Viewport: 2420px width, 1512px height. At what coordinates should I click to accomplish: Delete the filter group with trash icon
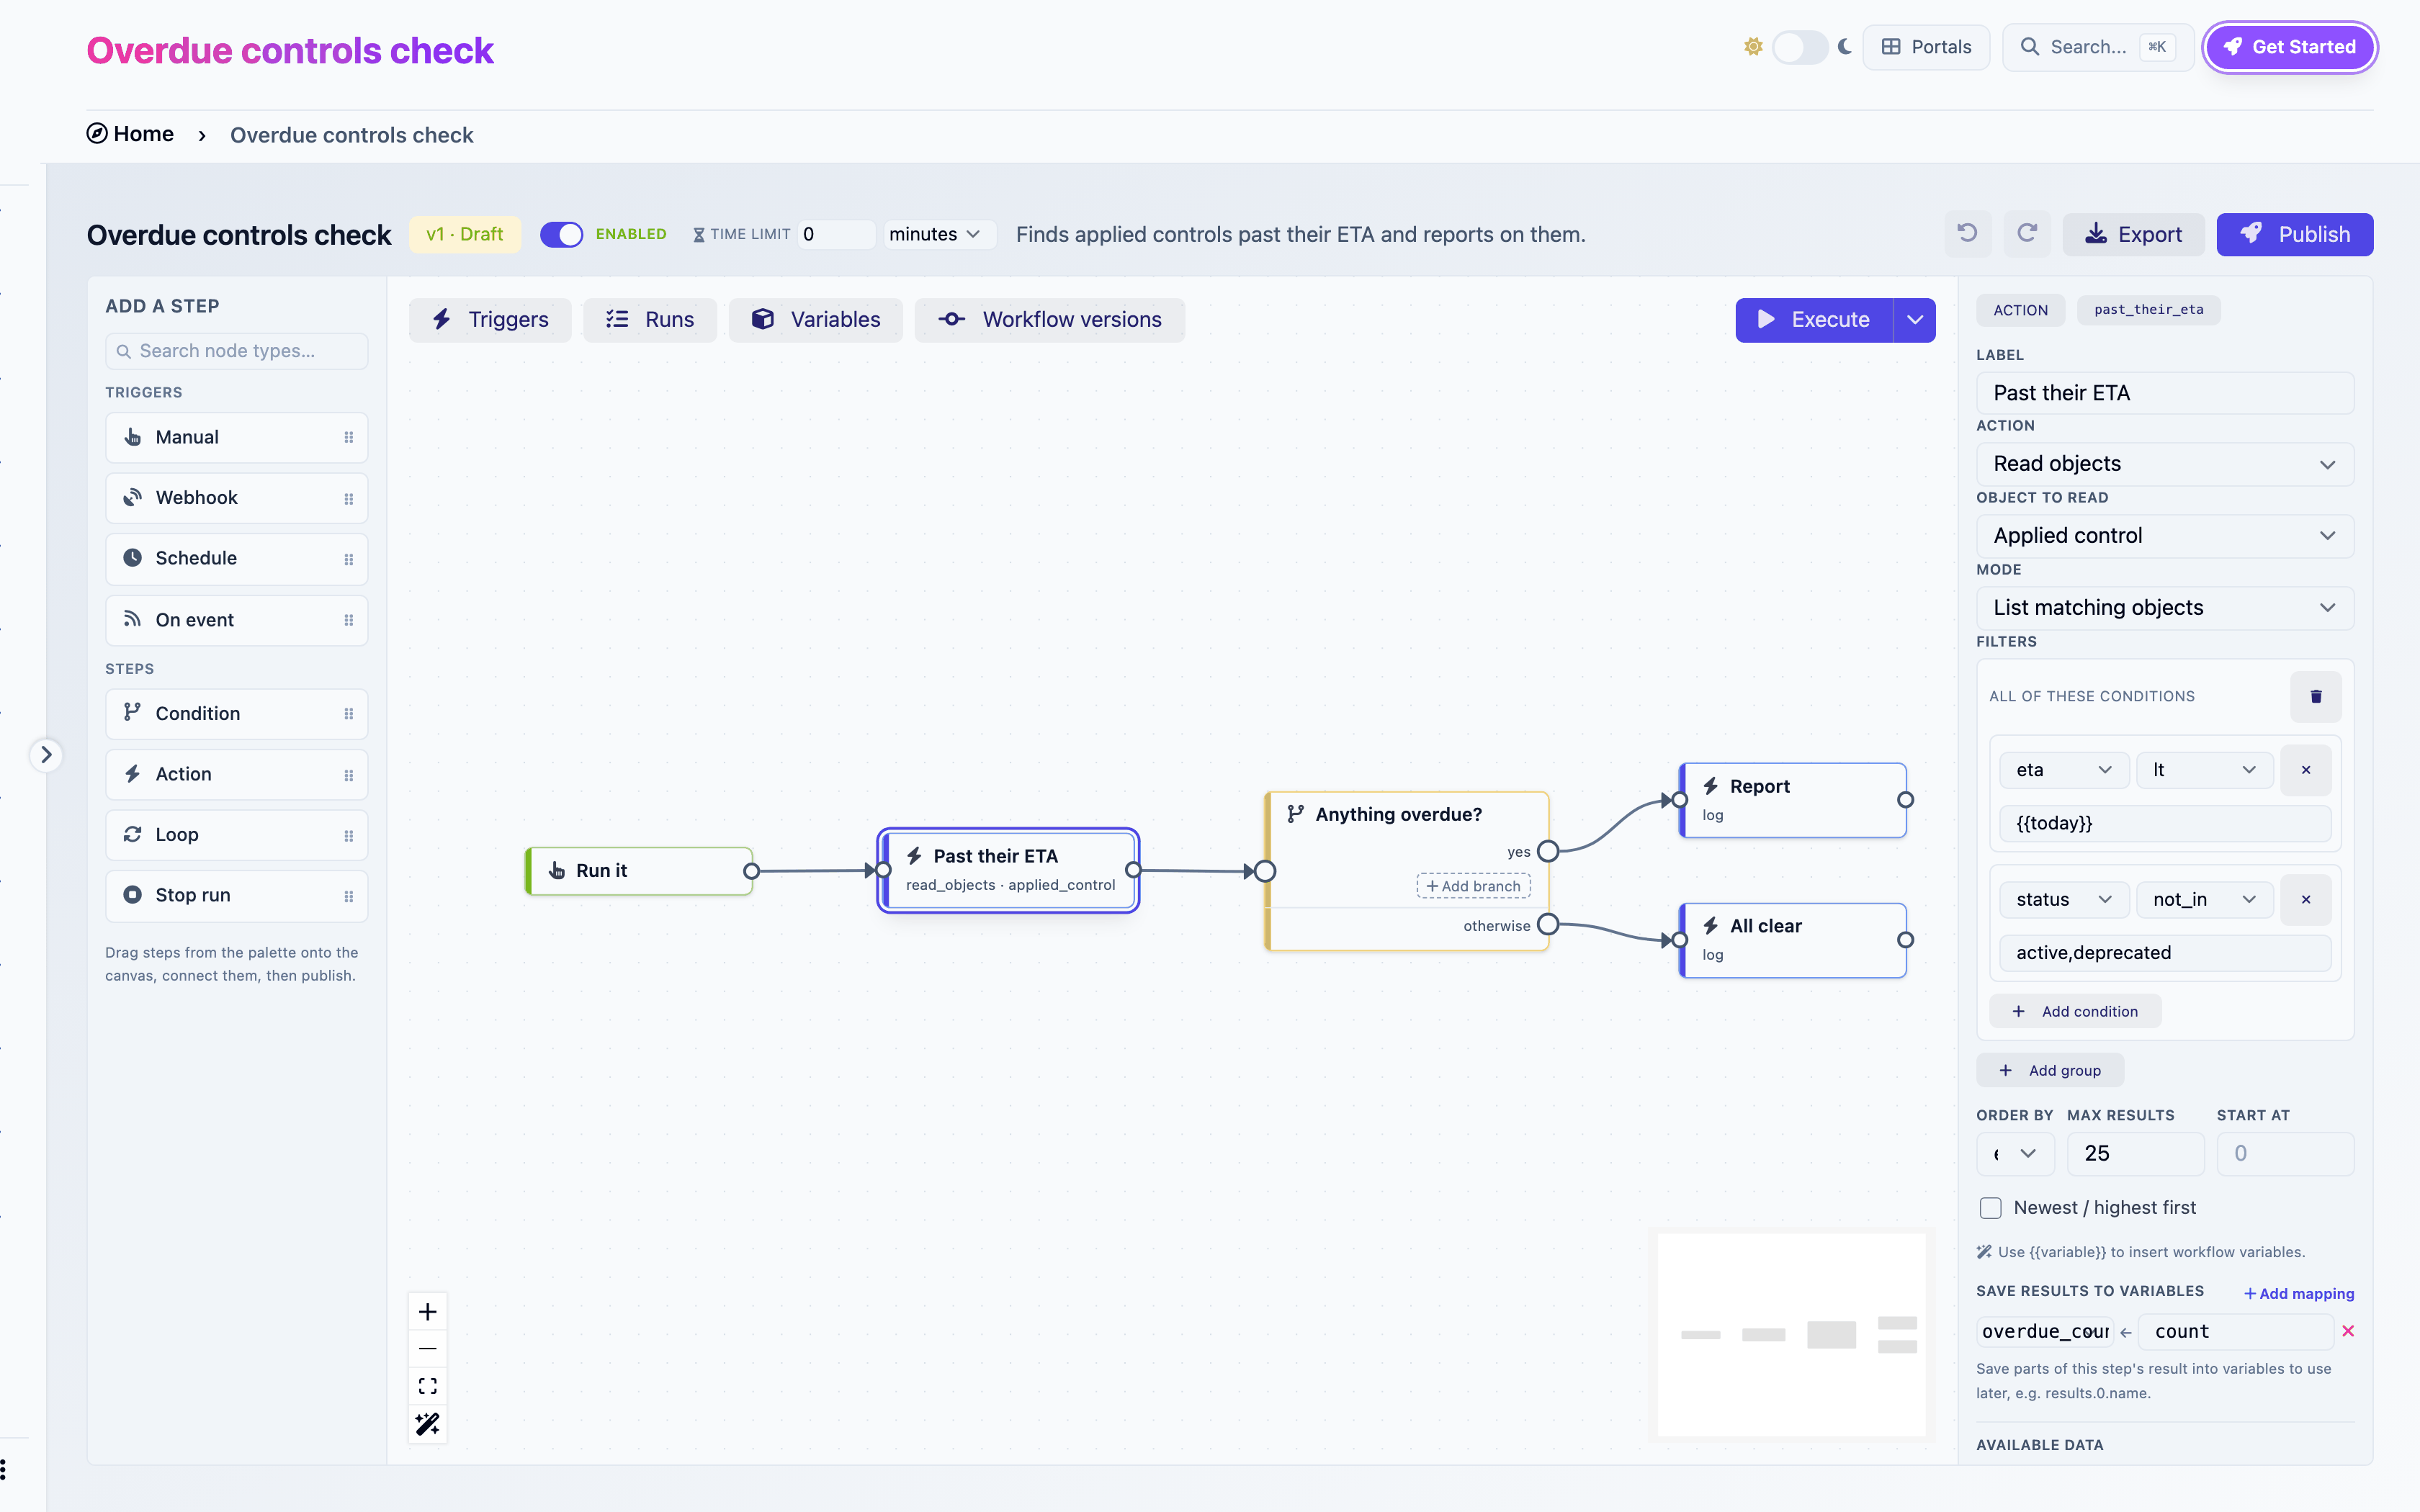2316,696
